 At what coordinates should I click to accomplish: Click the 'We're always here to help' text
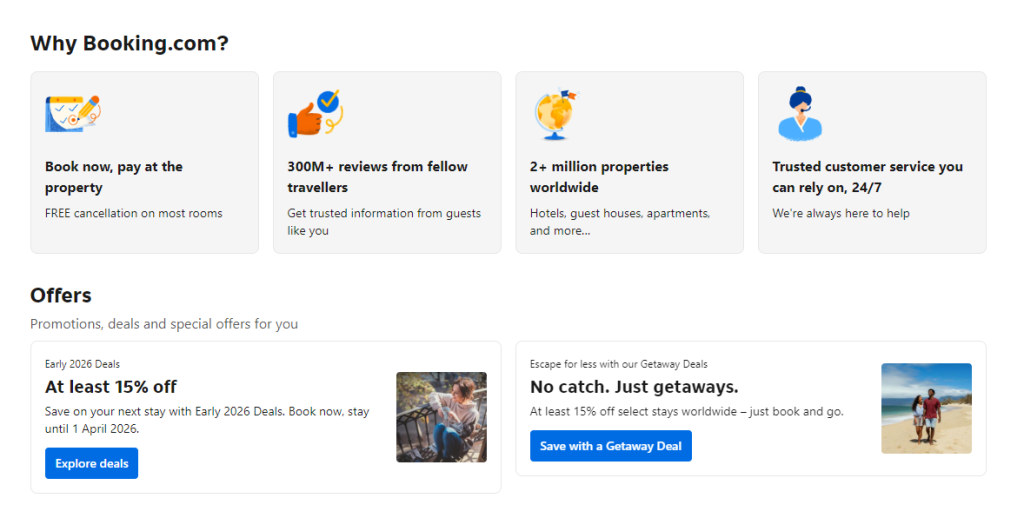coord(840,213)
